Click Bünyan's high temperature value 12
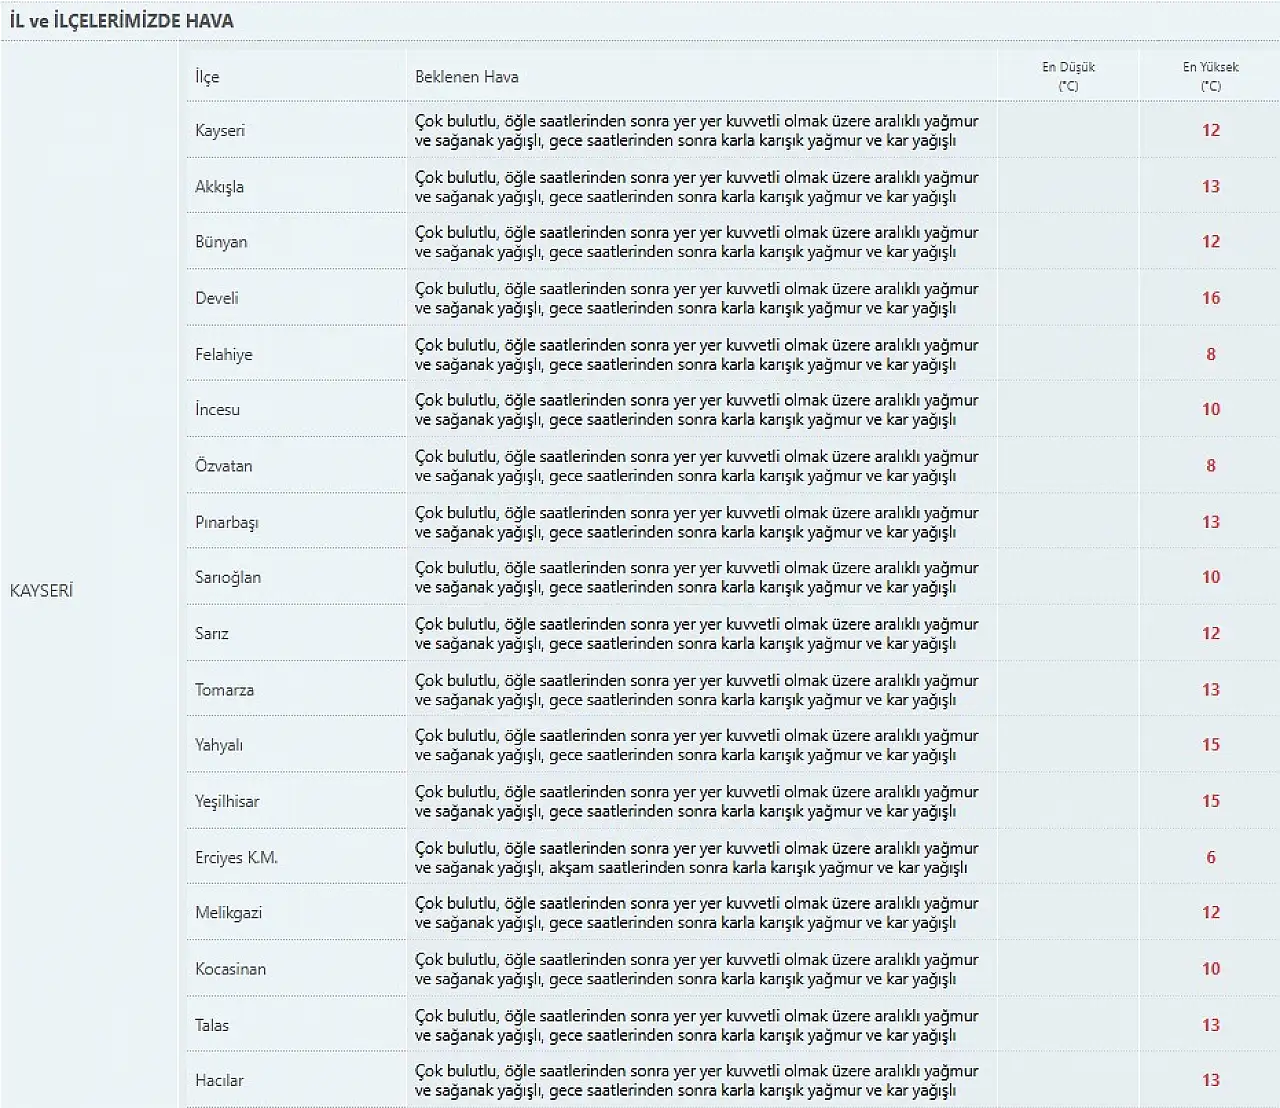 [x=1211, y=241]
